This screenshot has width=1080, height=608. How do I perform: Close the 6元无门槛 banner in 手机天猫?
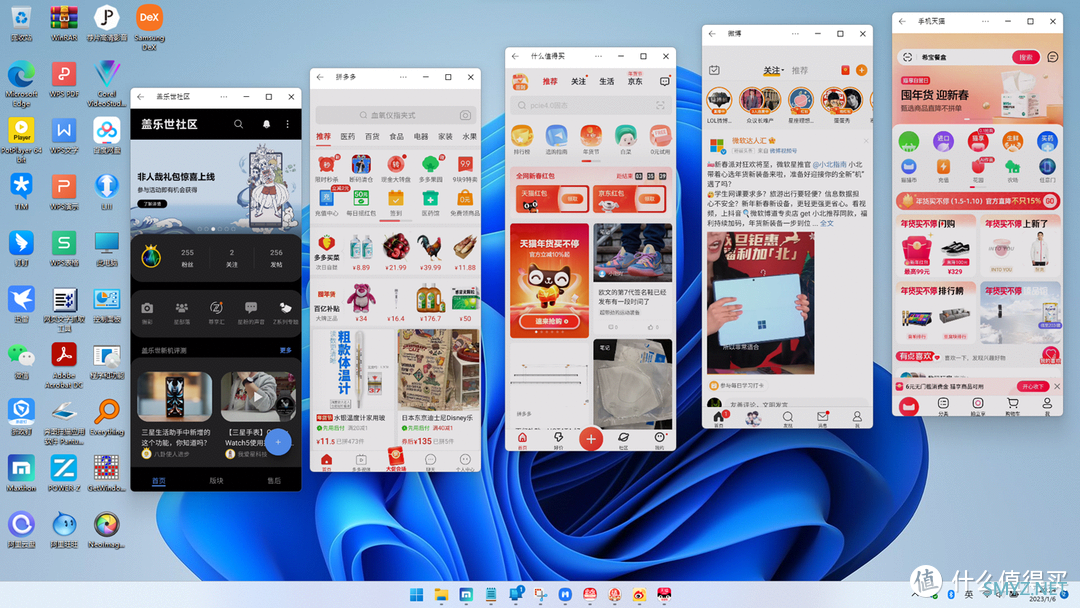click(x=1057, y=386)
